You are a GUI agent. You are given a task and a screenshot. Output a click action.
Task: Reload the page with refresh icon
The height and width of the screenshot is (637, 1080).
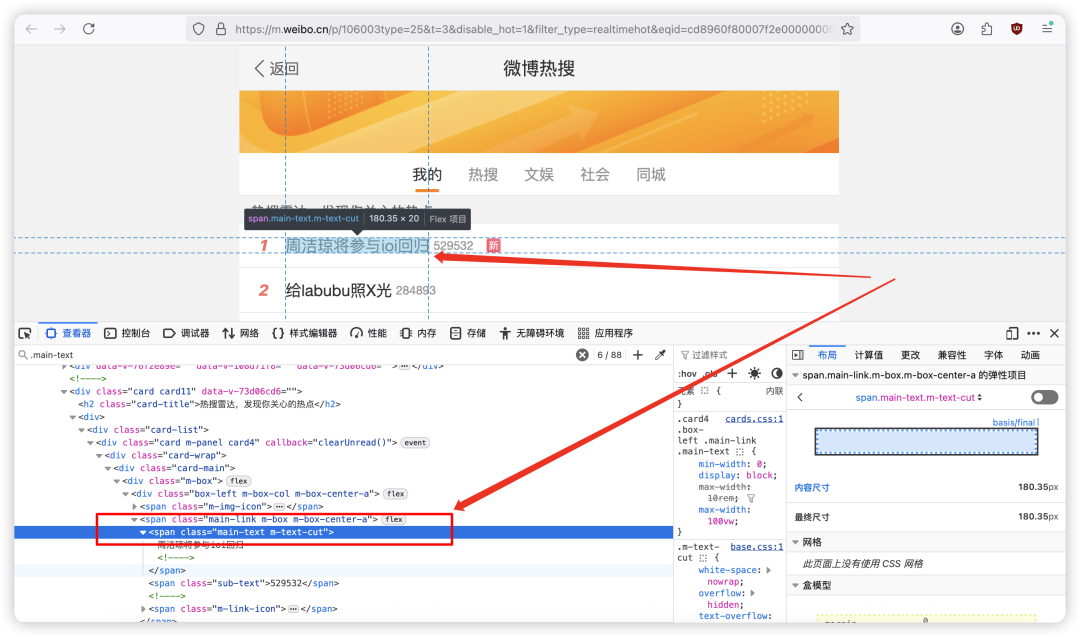88,28
